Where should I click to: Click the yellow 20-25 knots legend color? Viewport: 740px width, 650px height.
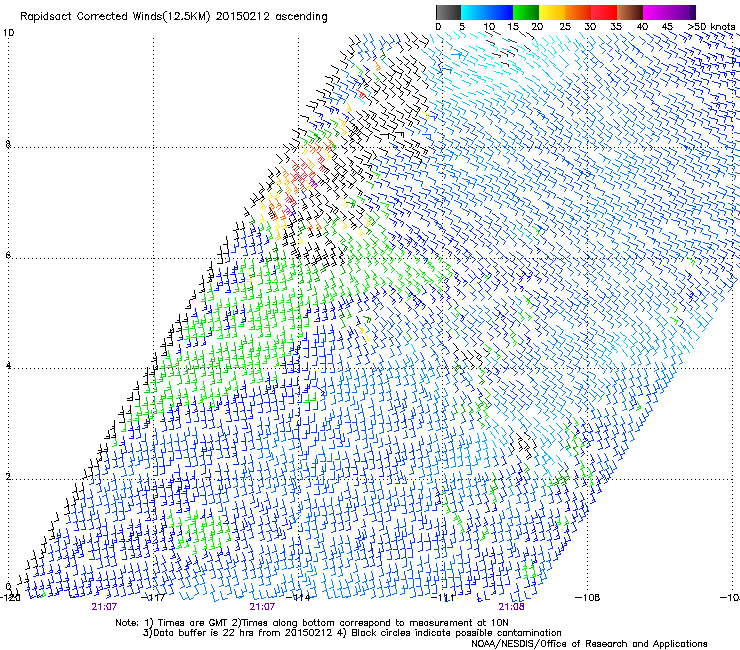point(552,12)
